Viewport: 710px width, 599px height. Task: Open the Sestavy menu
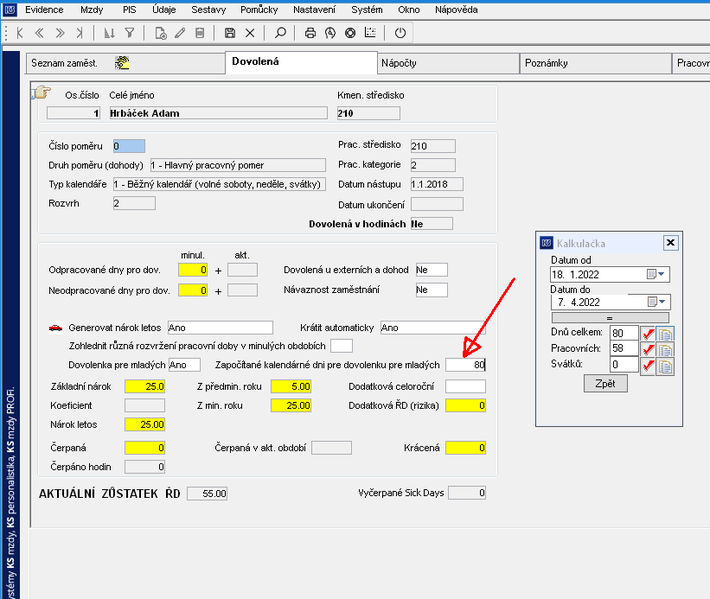coord(208,10)
